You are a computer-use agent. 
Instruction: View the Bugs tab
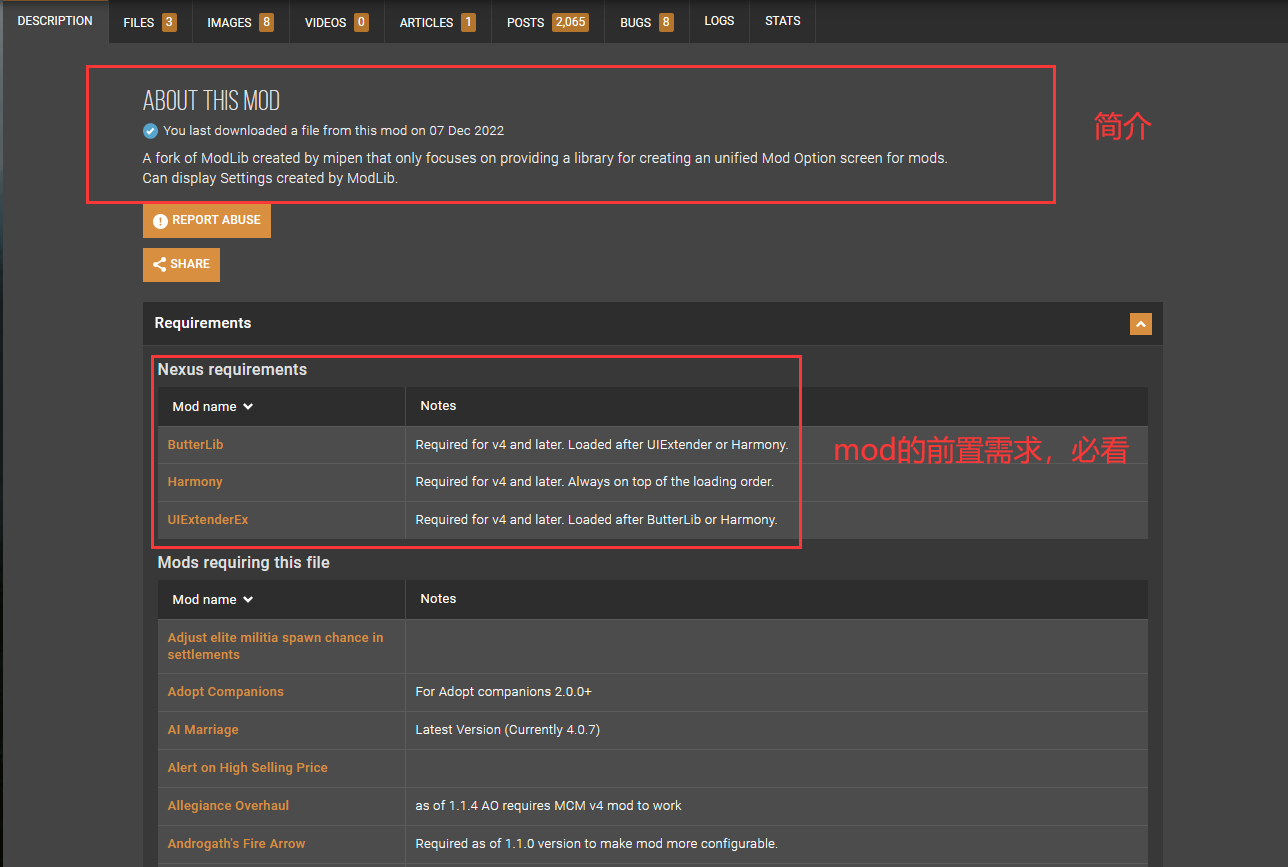647,22
